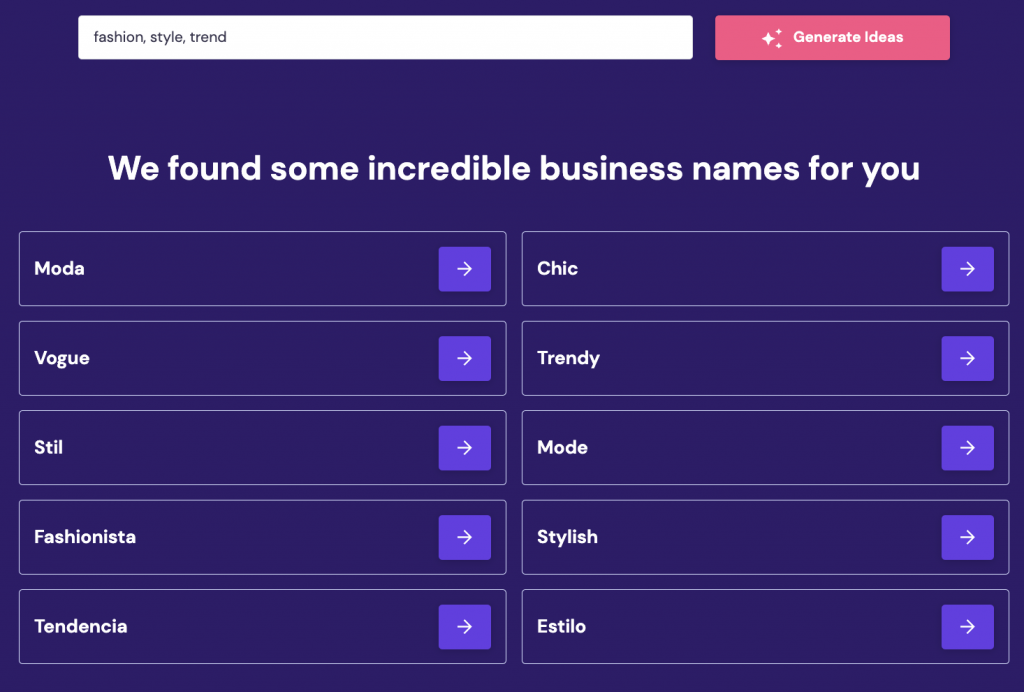1024x692 pixels.
Task: Click the sparkle icon on Generate Ideas button
Action: tap(770, 37)
